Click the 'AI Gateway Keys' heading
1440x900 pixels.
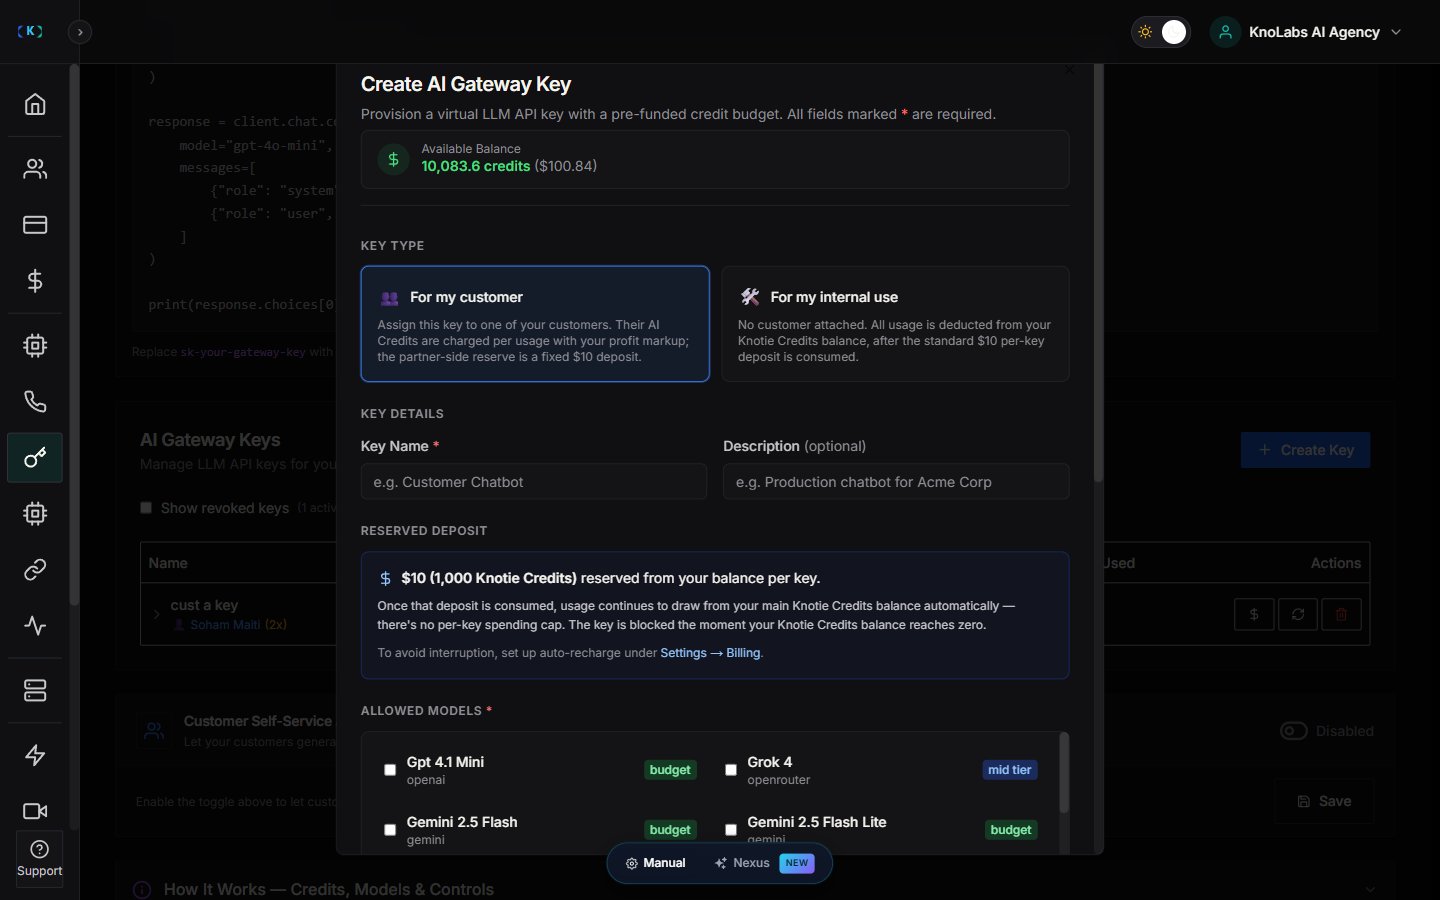point(210,440)
